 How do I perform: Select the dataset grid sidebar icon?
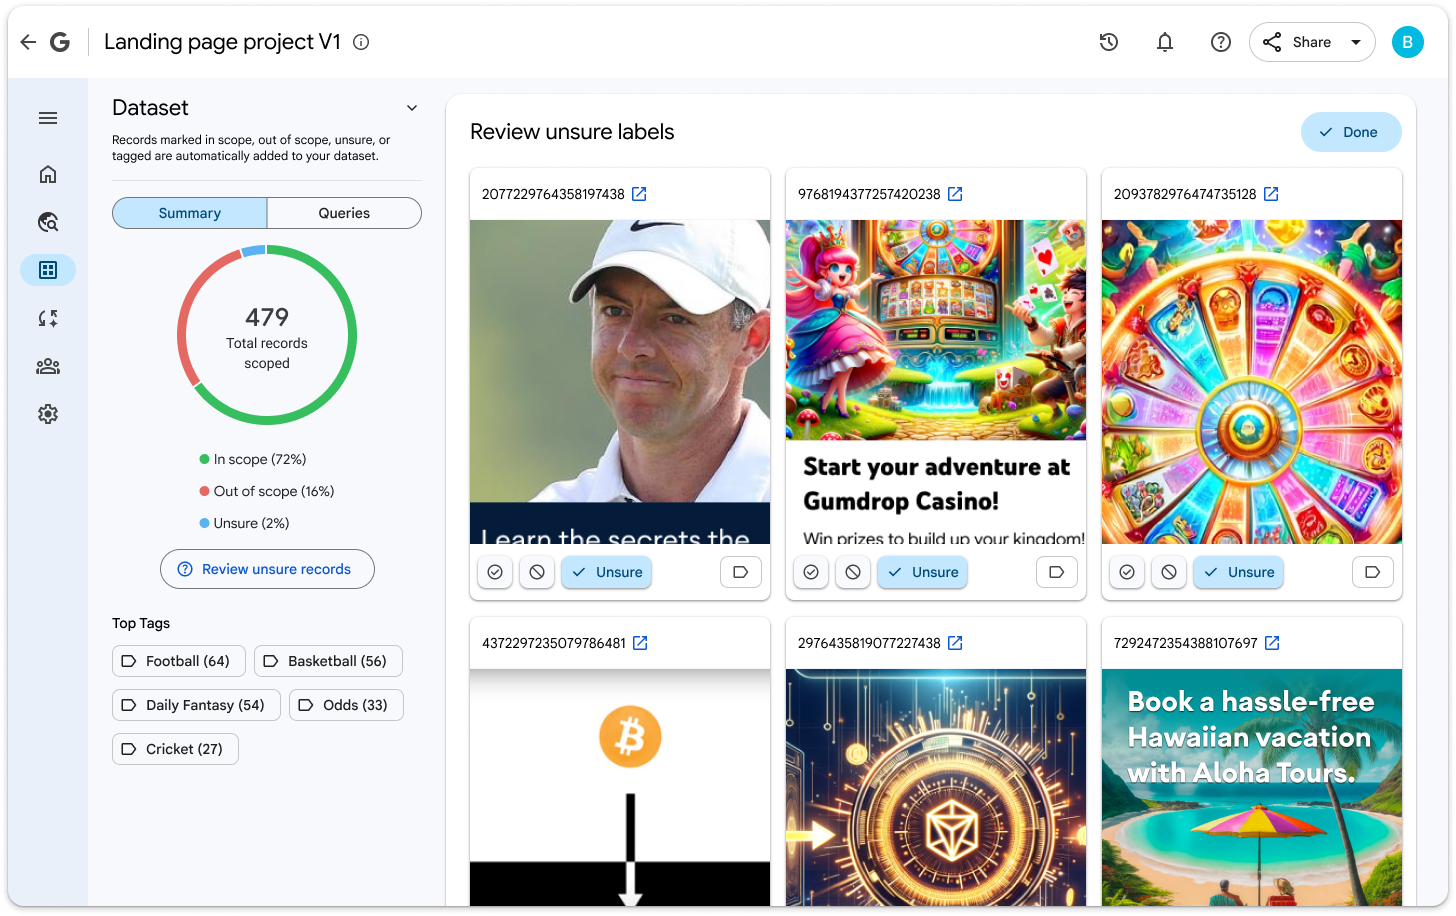[x=48, y=270]
